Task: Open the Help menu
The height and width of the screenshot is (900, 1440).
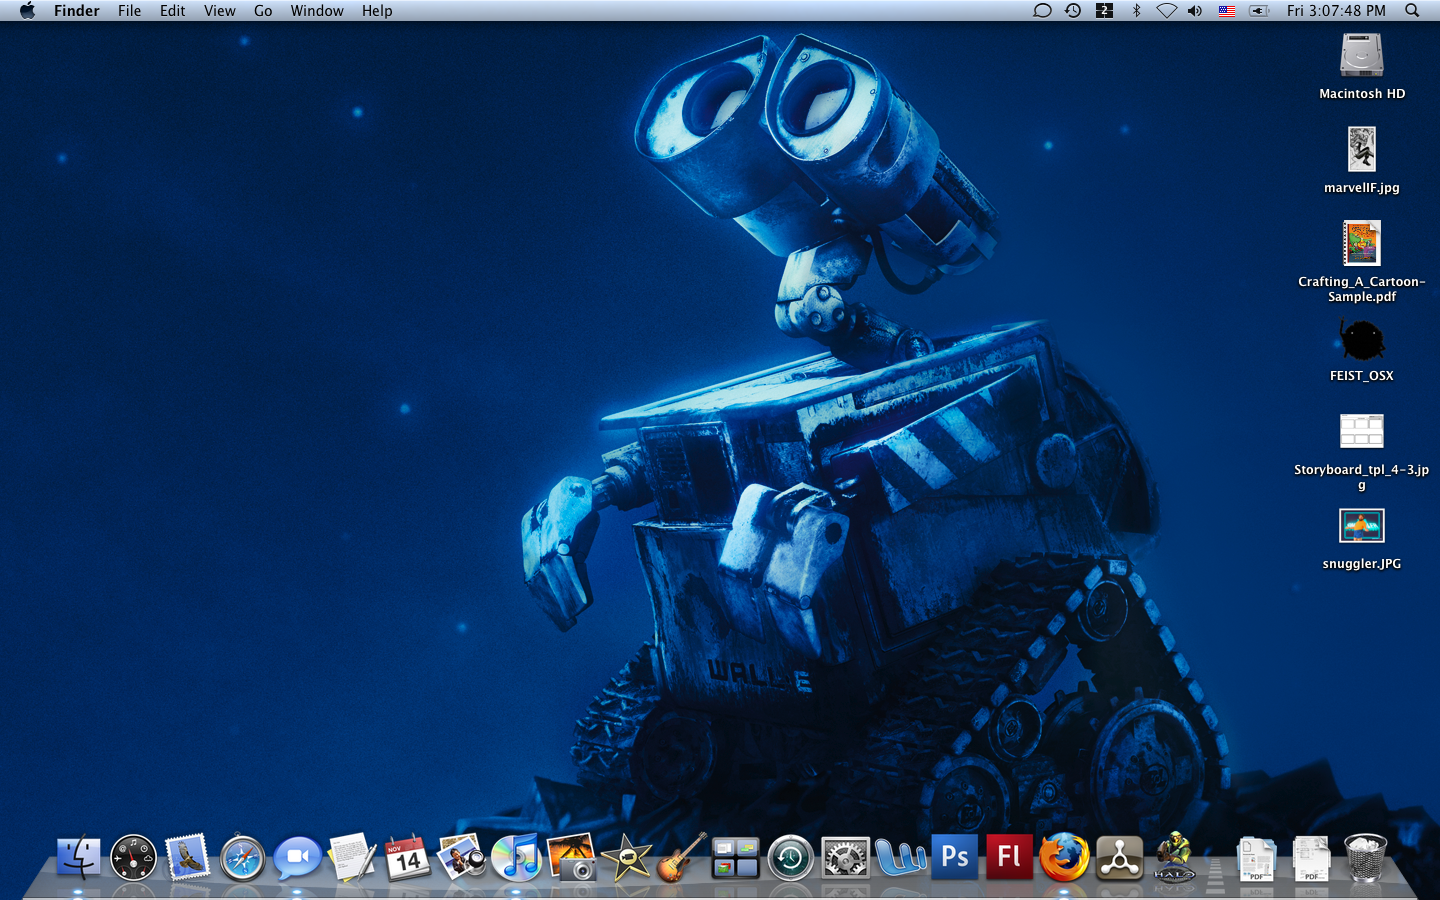Action: [377, 10]
